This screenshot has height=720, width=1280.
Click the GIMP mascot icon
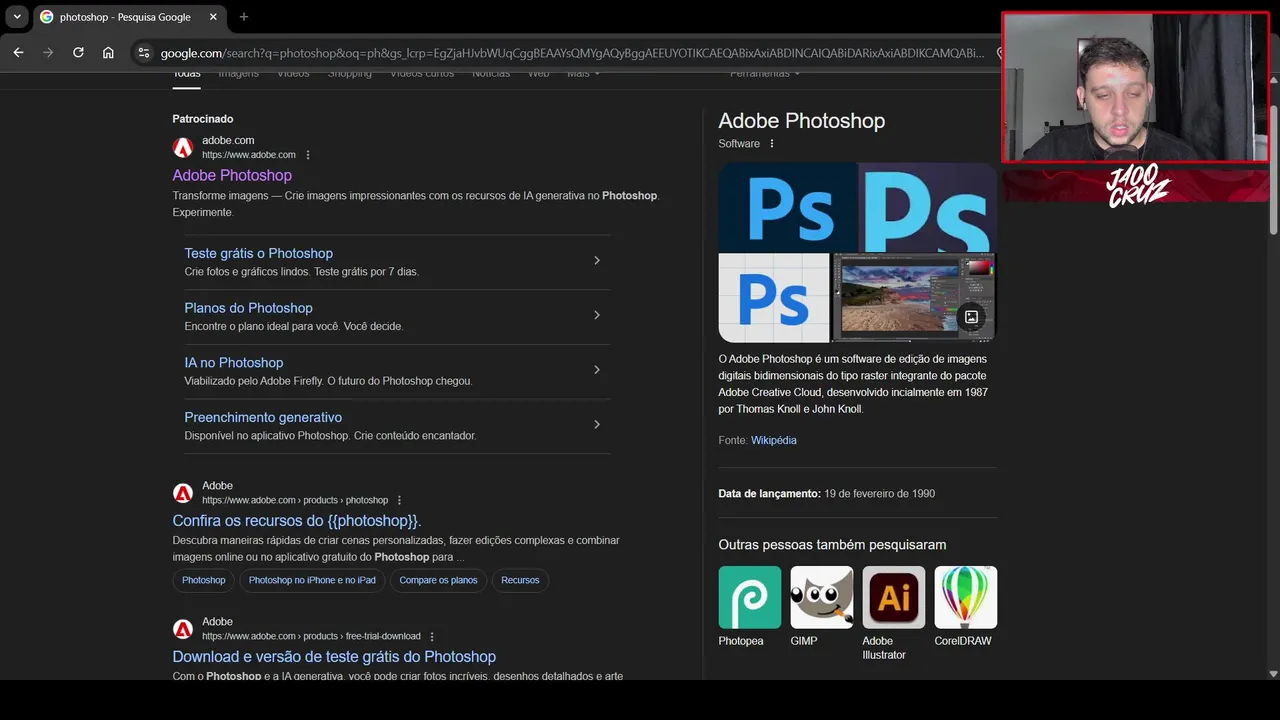point(822,597)
